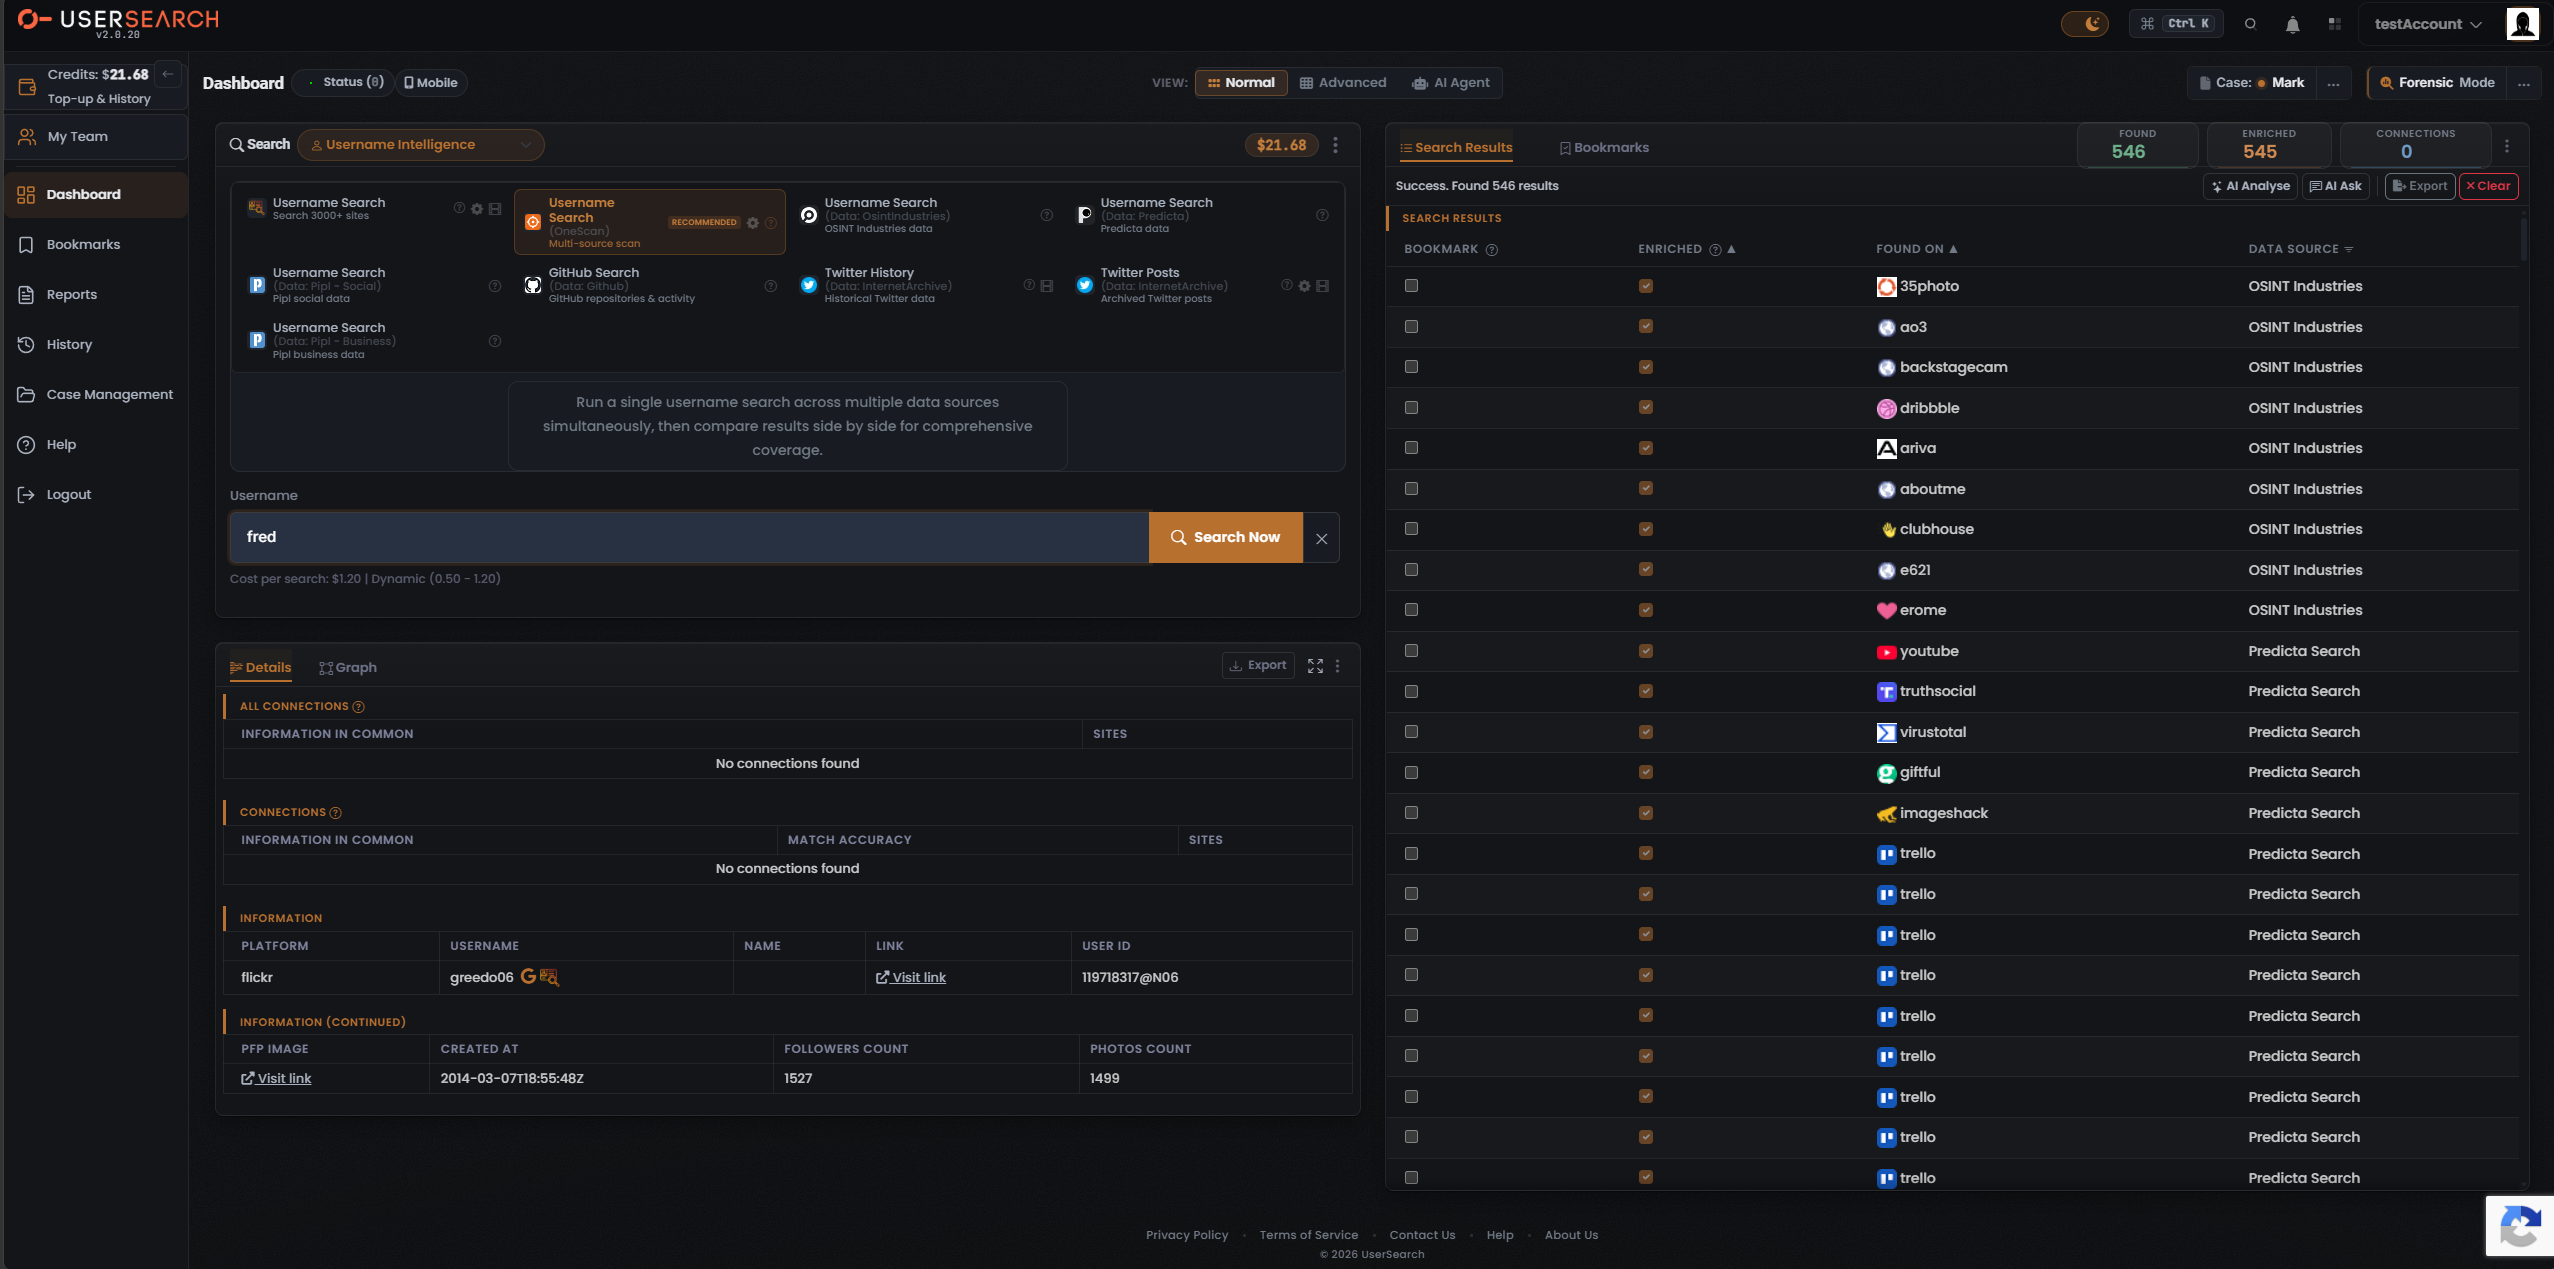The image size is (2554, 1269).
Task: Clear the search results
Action: coord(2488,186)
